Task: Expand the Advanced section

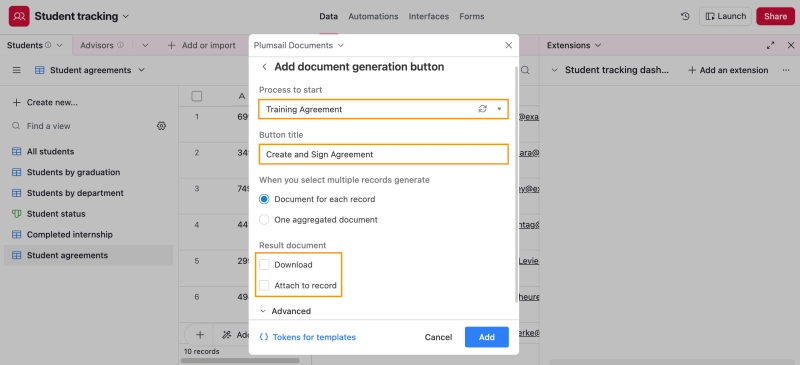Action: click(x=285, y=311)
